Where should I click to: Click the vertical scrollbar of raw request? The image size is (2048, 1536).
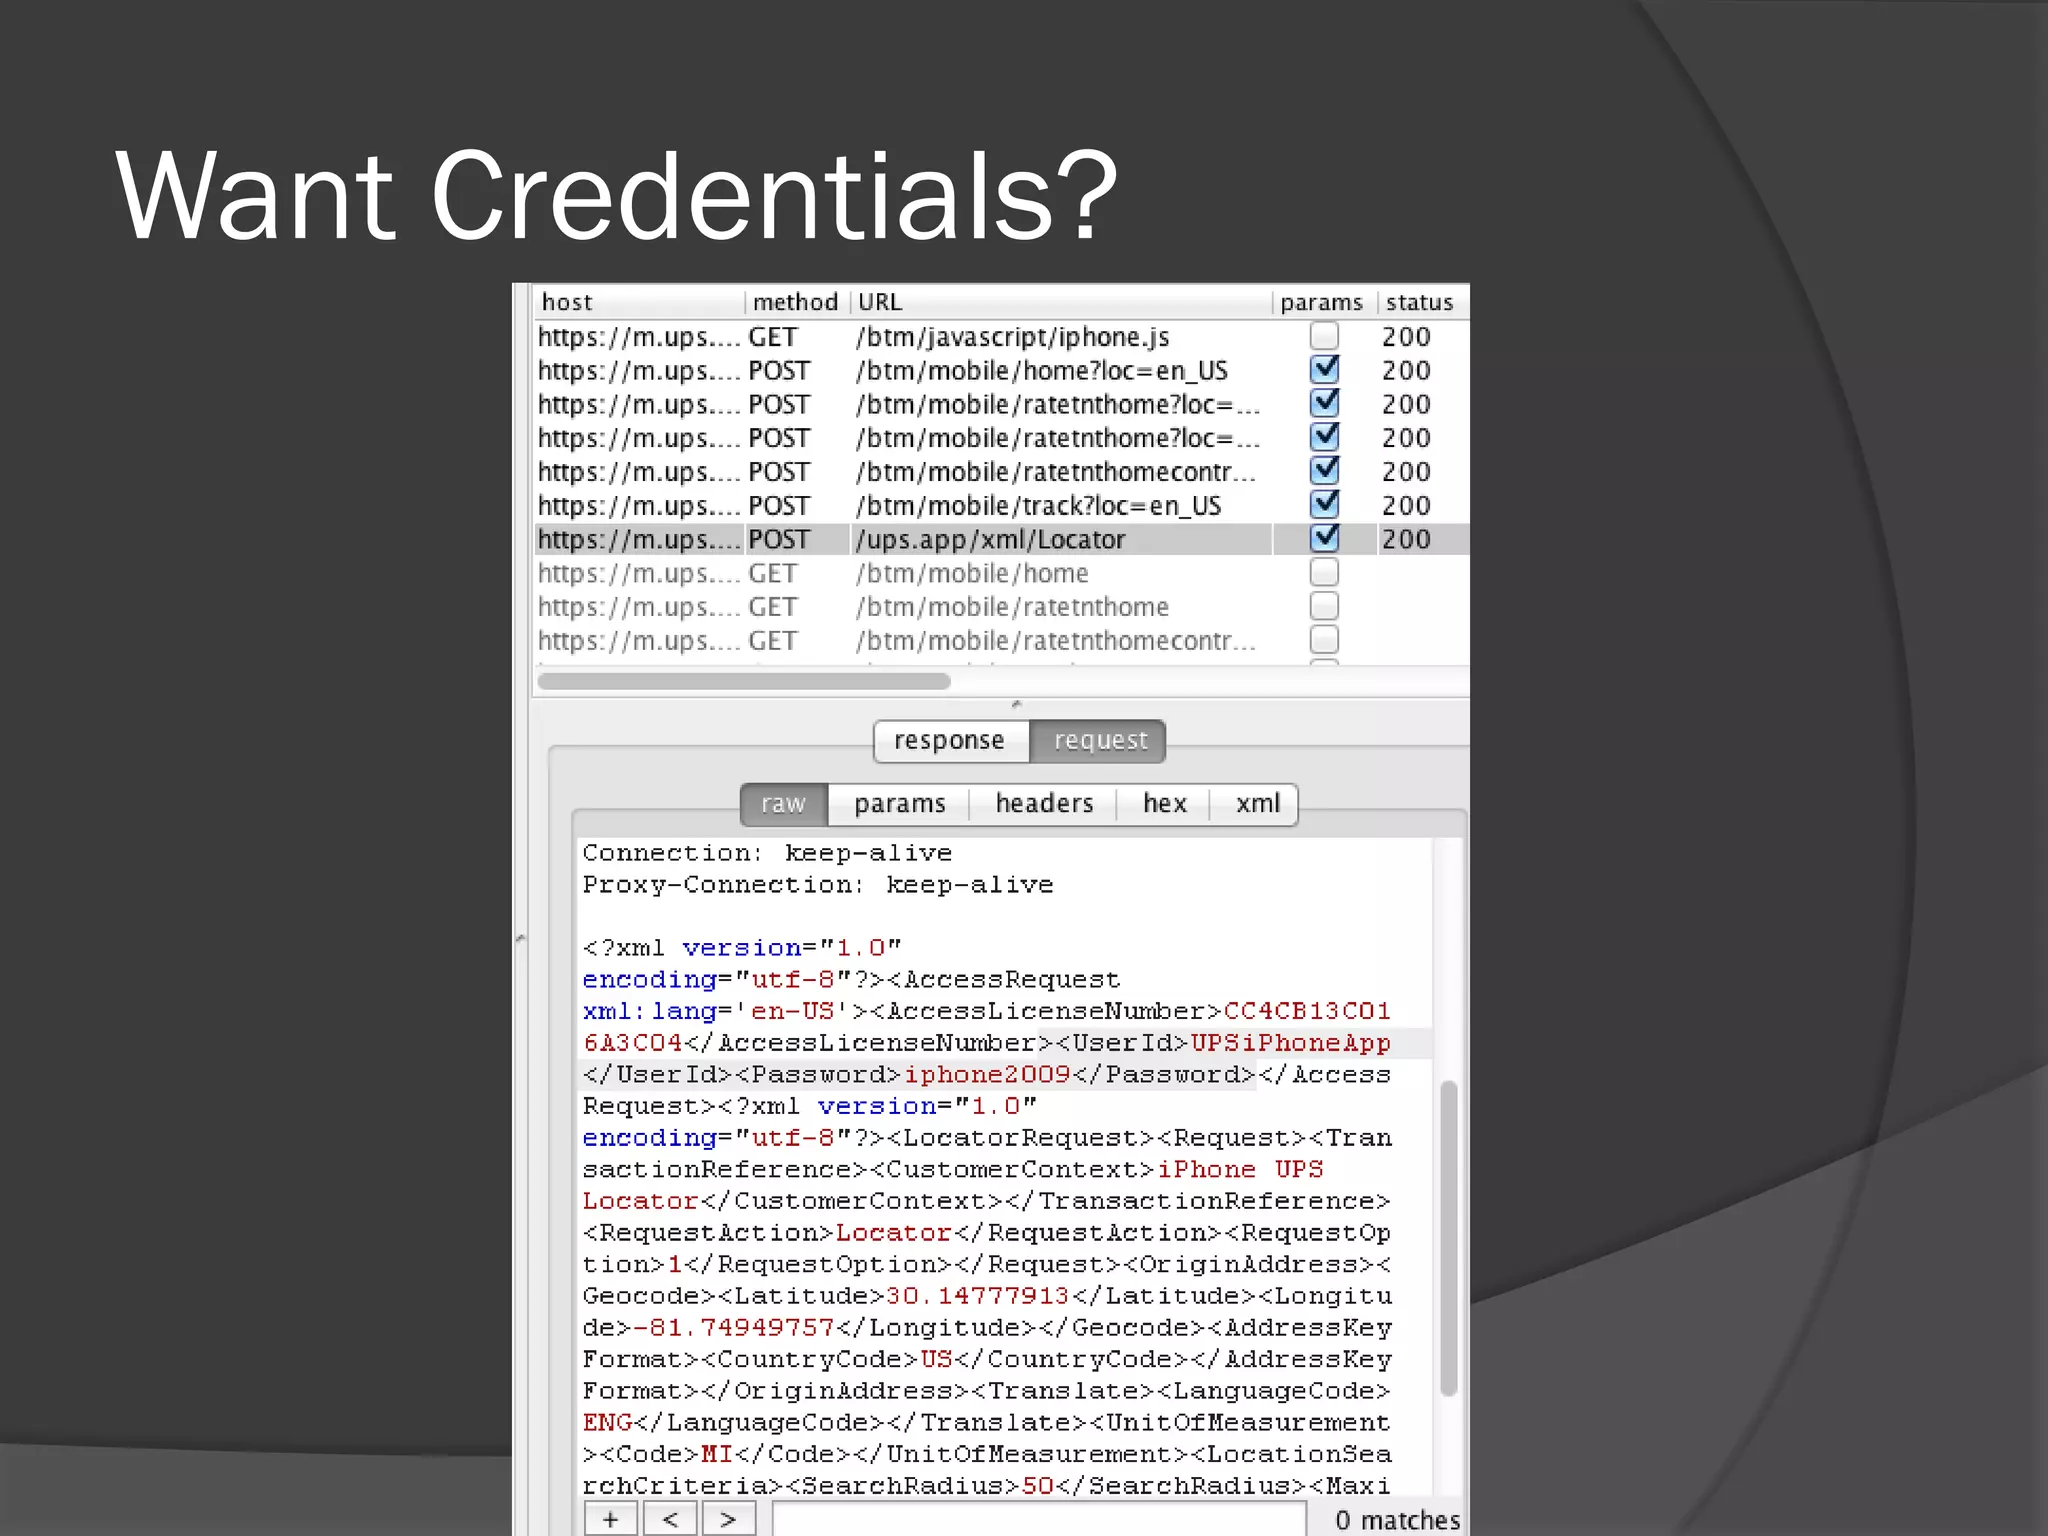(x=1448, y=1238)
